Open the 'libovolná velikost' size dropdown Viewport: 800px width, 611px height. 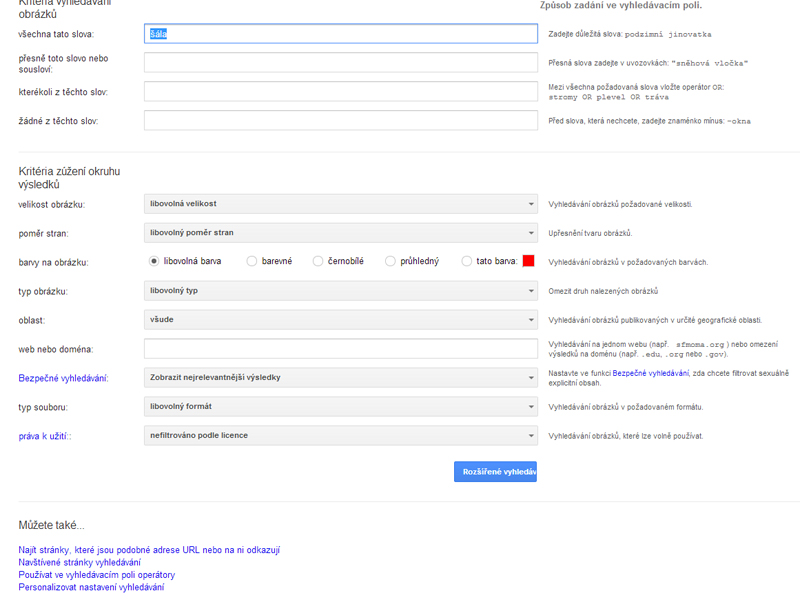341,204
